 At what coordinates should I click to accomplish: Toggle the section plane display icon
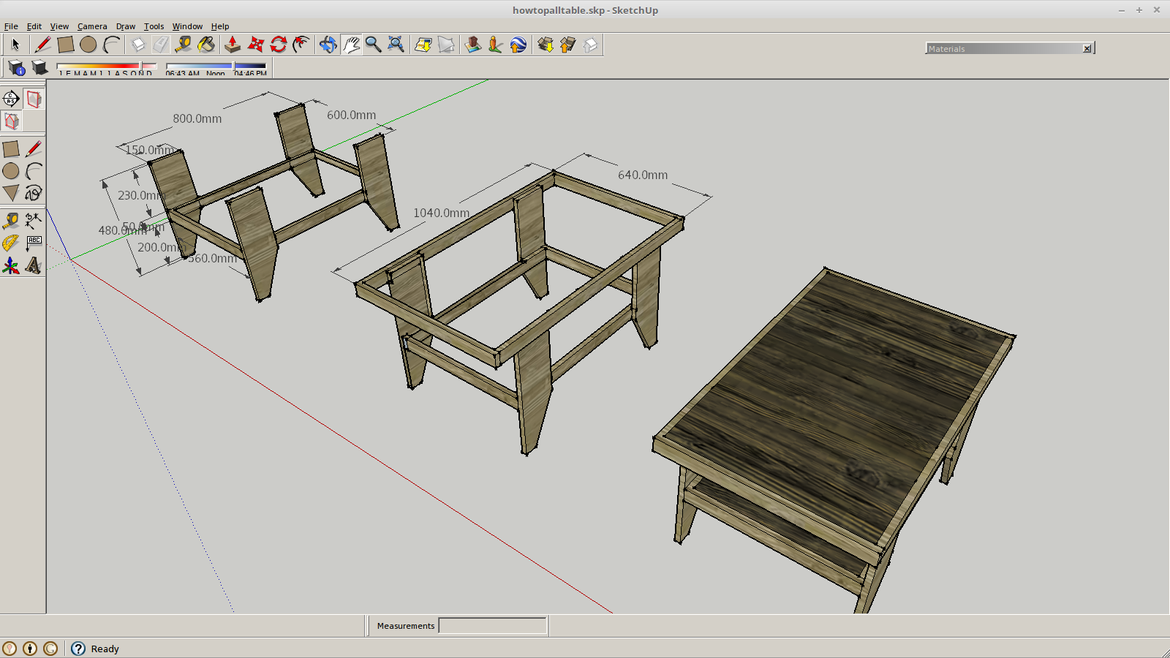33,99
